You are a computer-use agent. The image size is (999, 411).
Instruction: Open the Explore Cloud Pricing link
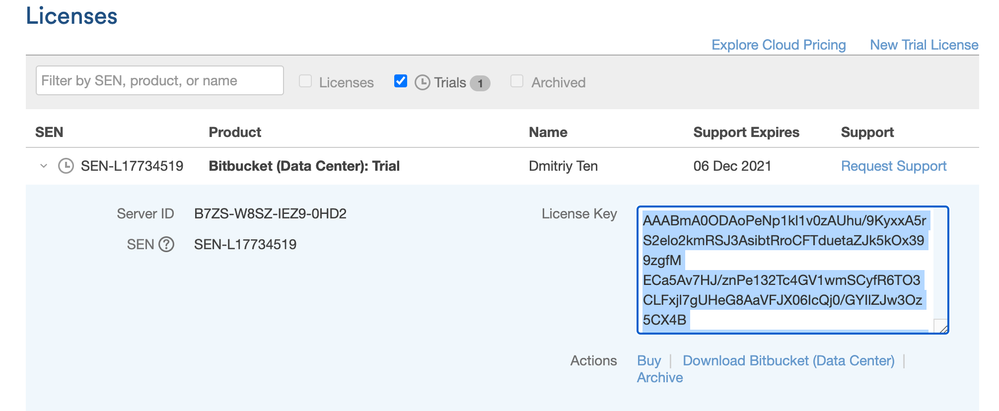coord(779,45)
